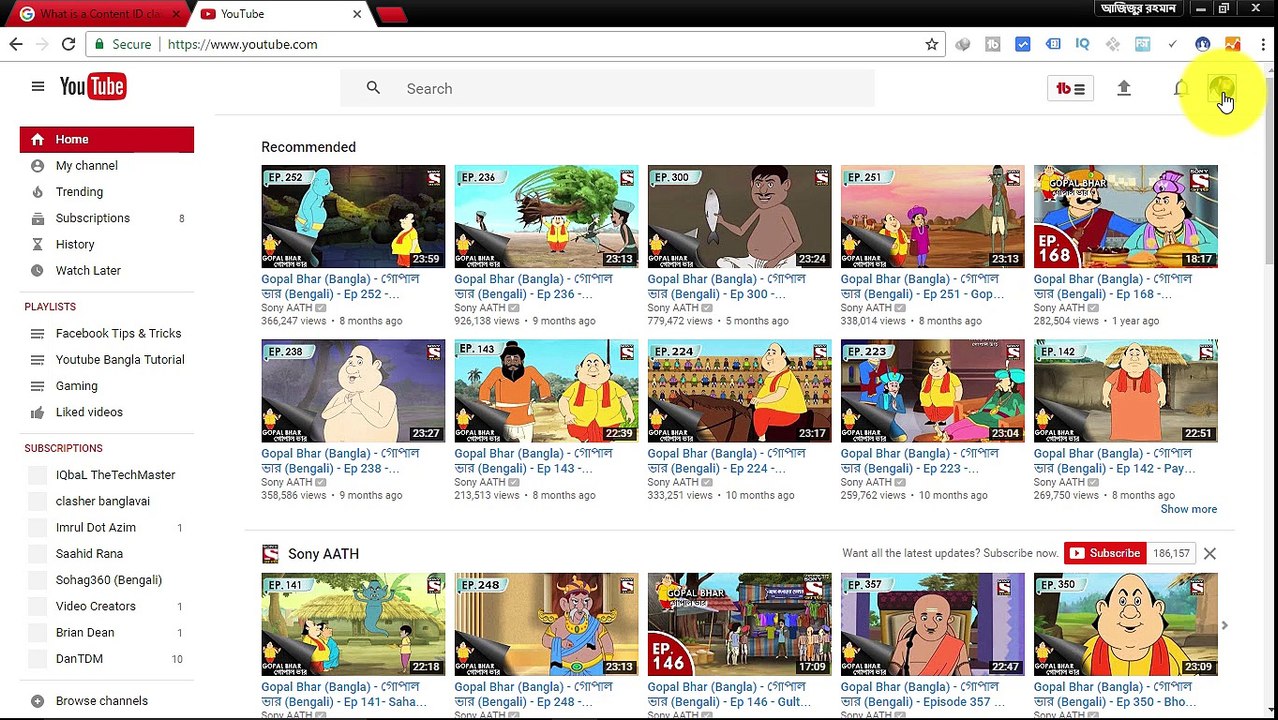Open Gopal Bhar Ep 300 title link

click(x=727, y=286)
